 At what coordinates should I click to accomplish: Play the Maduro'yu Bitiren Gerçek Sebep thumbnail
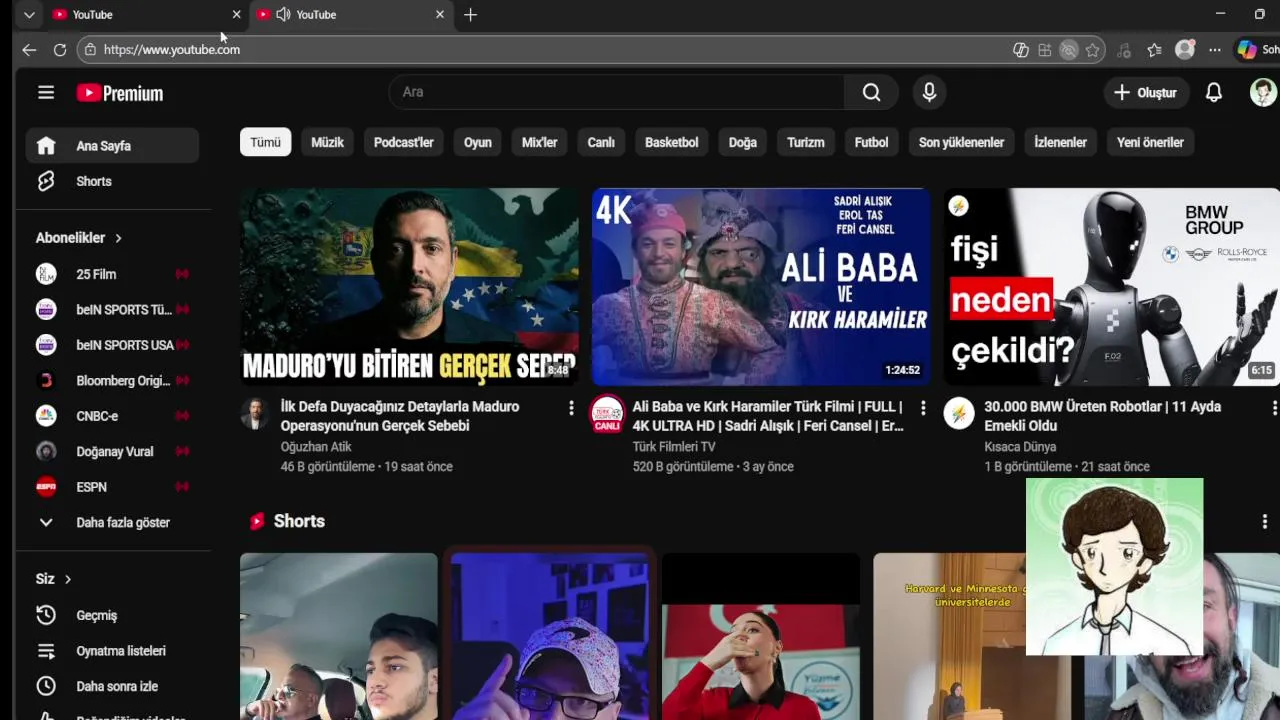pyautogui.click(x=409, y=287)
